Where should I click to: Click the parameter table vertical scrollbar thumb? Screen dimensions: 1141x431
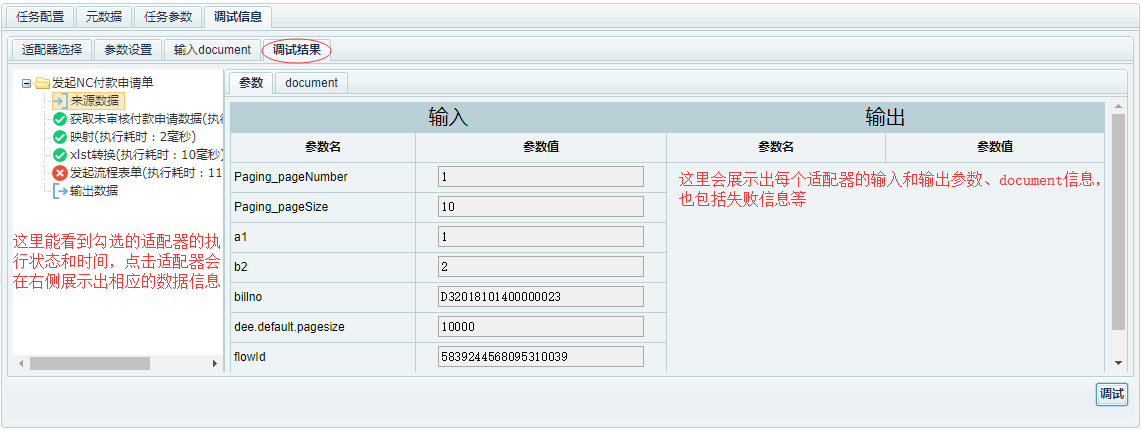(x=1118, y=221)
